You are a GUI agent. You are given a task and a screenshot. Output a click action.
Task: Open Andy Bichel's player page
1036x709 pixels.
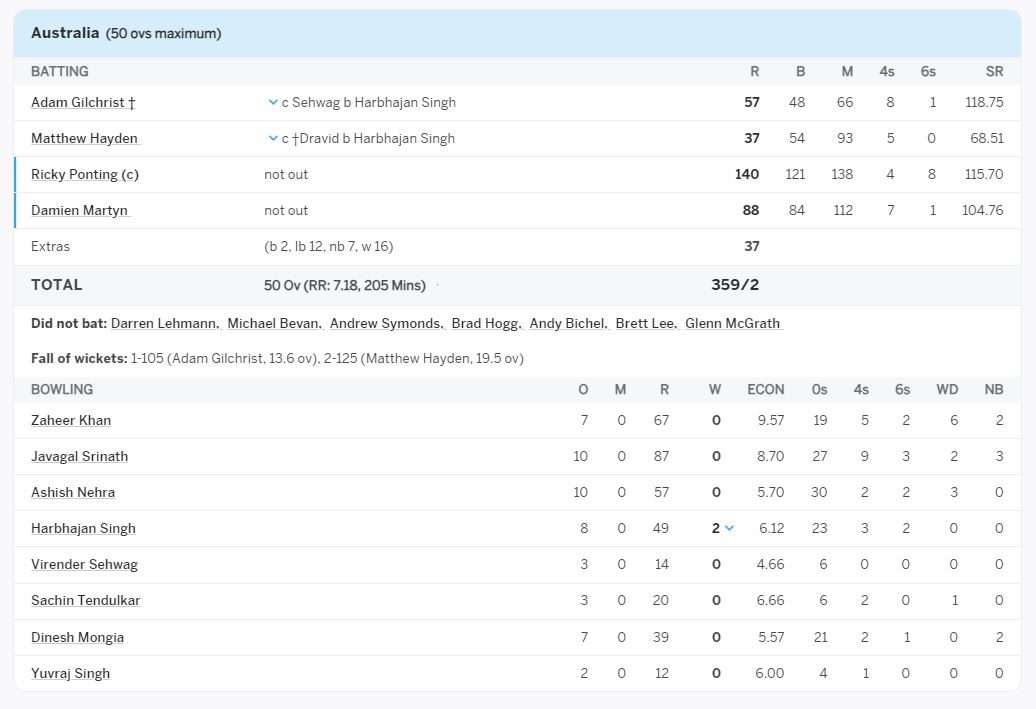(x=567, y=323)
